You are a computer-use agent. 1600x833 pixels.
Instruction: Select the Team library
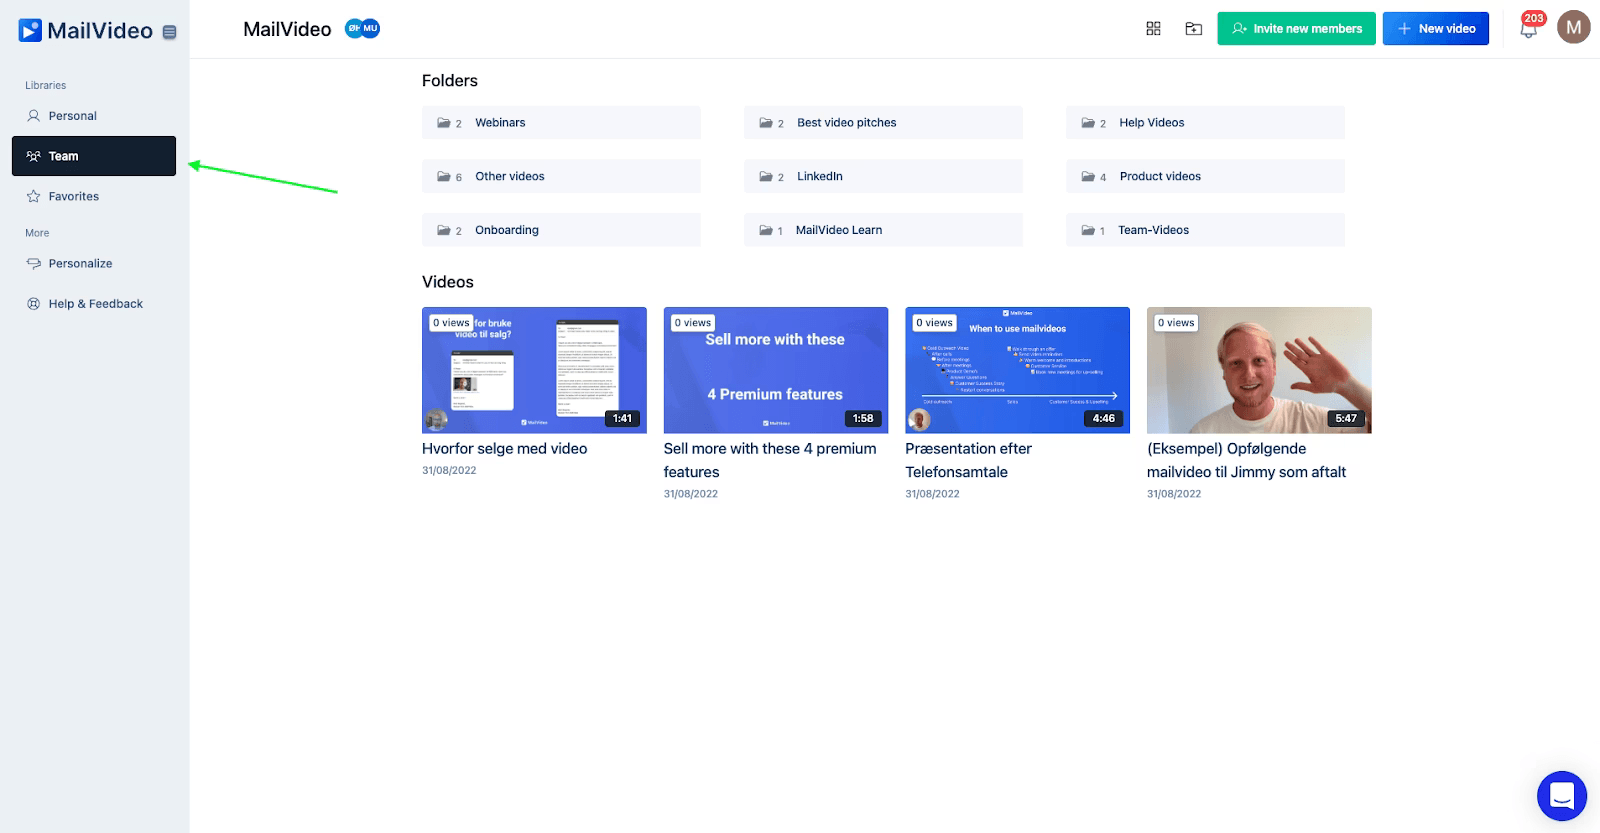(94, 156)
